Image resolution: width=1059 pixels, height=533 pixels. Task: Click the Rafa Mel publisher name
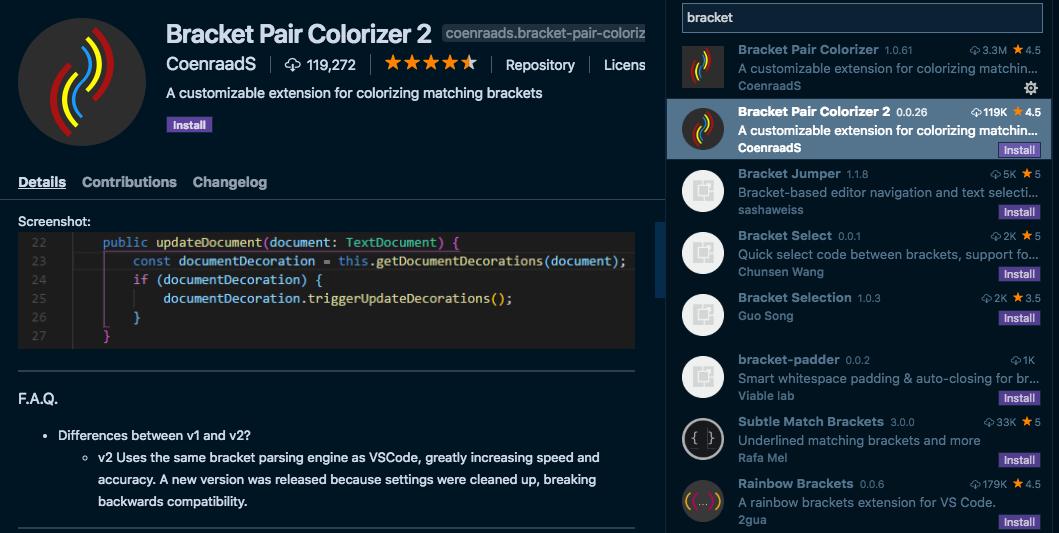763,458
